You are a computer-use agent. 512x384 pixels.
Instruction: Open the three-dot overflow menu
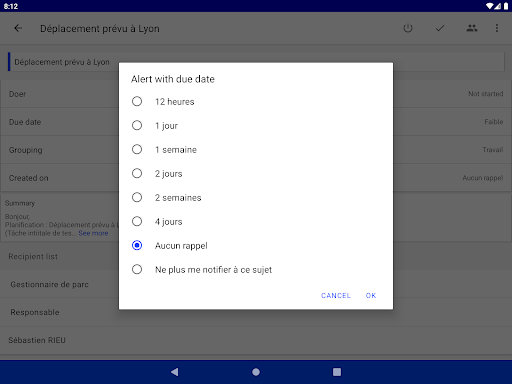497,28
